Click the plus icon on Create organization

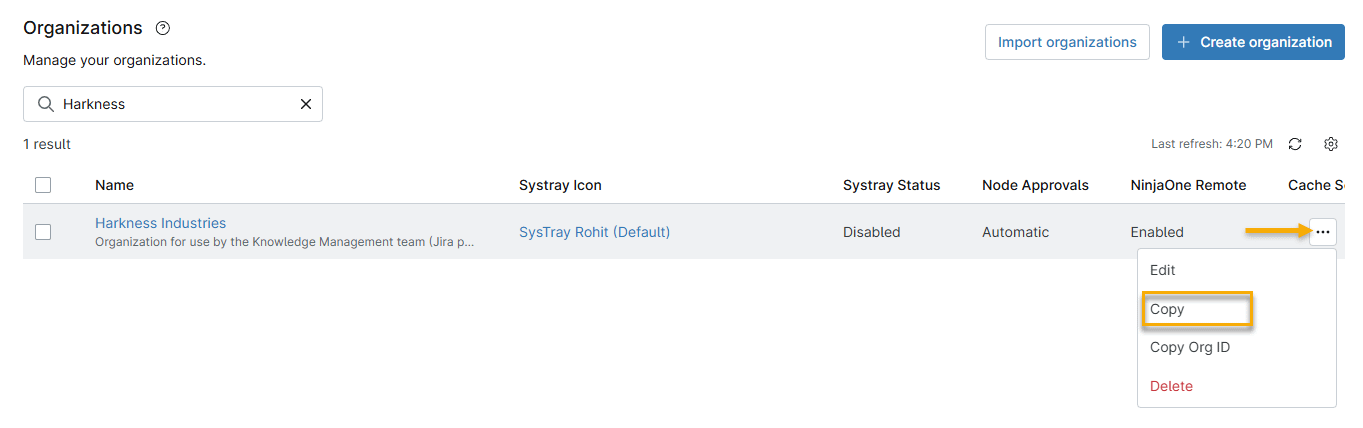[1184, 42]
